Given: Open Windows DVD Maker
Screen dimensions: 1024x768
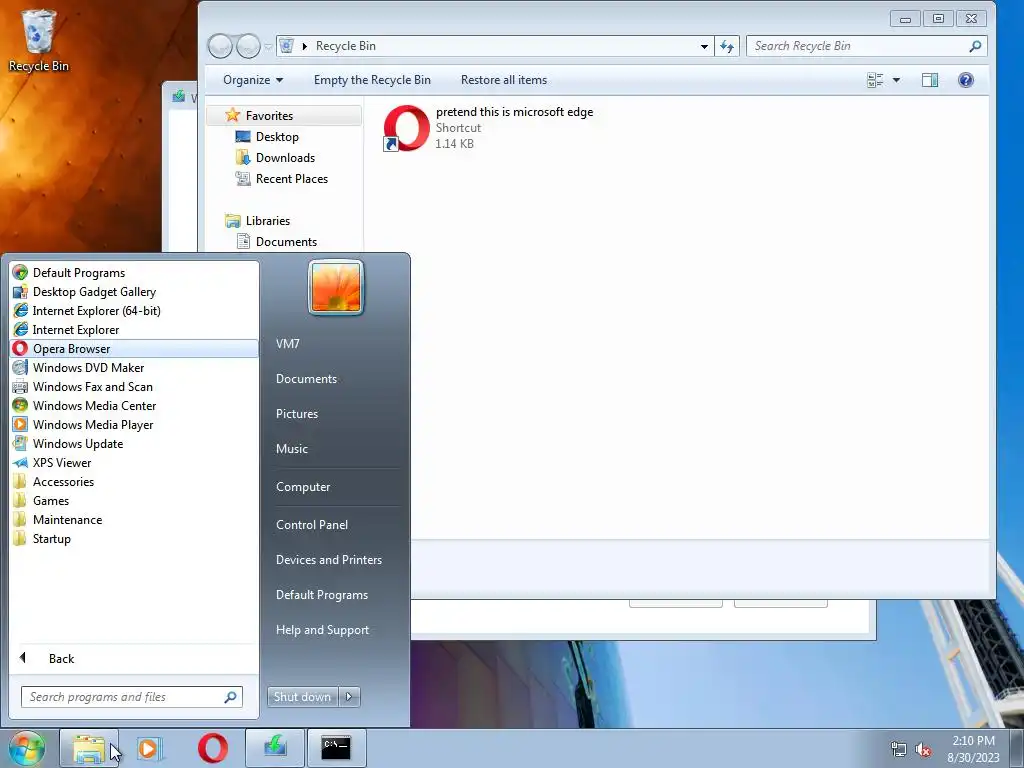Looking at the screenshot, I should click(134, 367).
